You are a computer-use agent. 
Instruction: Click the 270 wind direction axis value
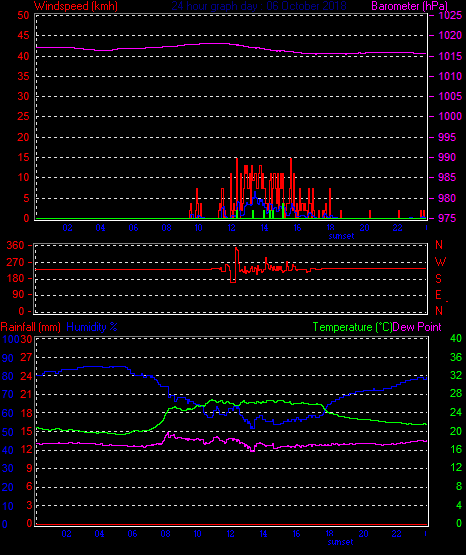tap(16, 263)
